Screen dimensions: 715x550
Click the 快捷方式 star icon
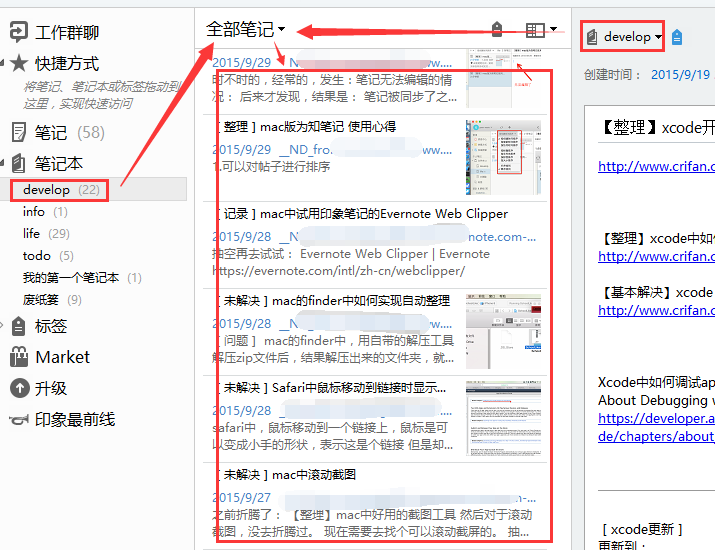[19, 63]
